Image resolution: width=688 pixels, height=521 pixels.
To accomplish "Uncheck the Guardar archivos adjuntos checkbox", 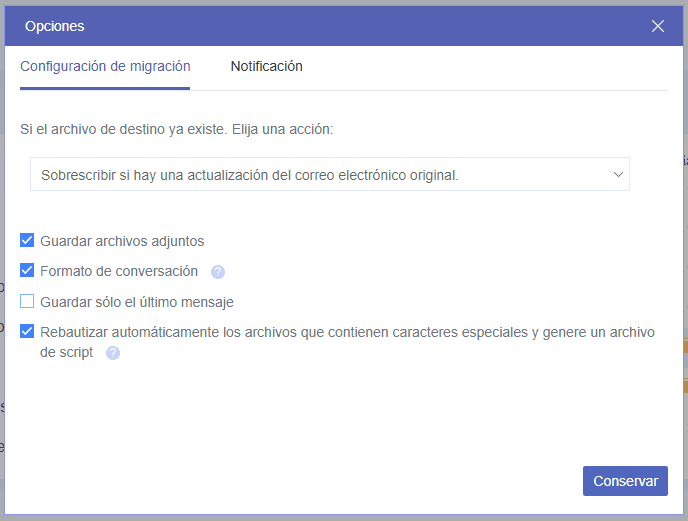I will (x=27, y=241).
